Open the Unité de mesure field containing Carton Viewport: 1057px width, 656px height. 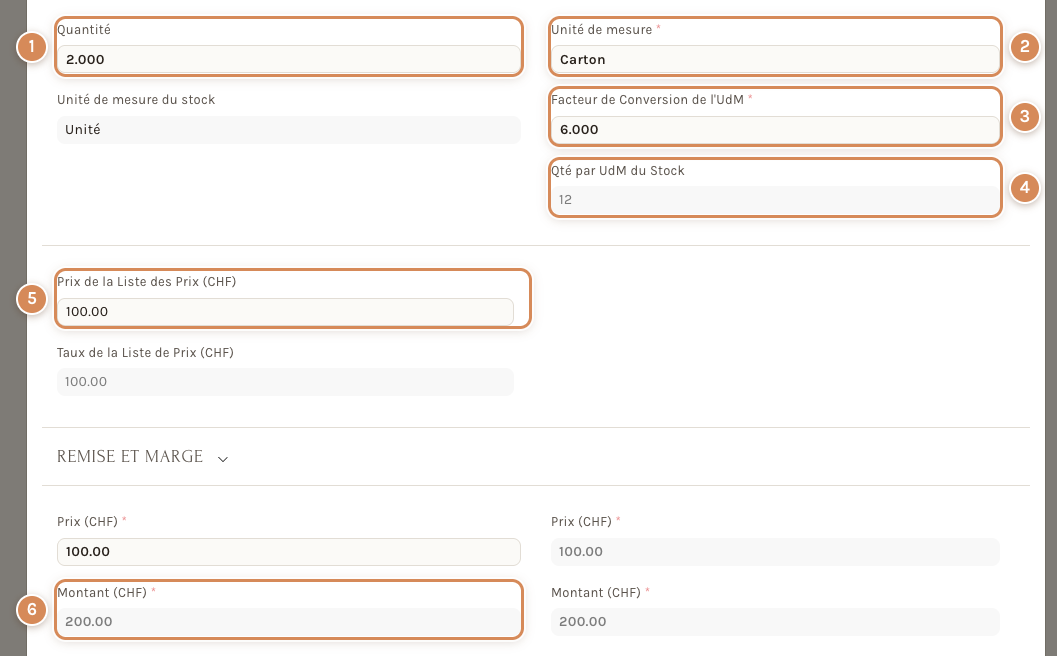pos(775,59)
